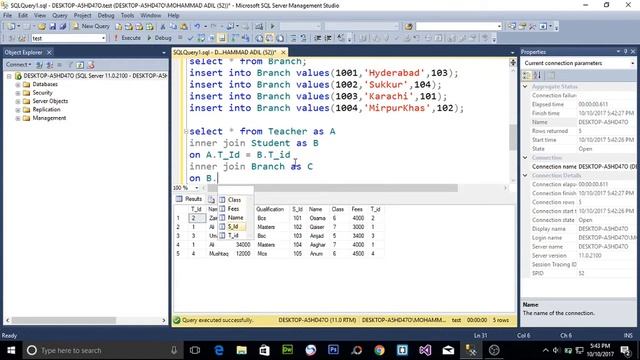Image resolution: width=640 pixels, height=360 pixels.
Task: Click the Type here to search box
Action: [x=102, y=350]
